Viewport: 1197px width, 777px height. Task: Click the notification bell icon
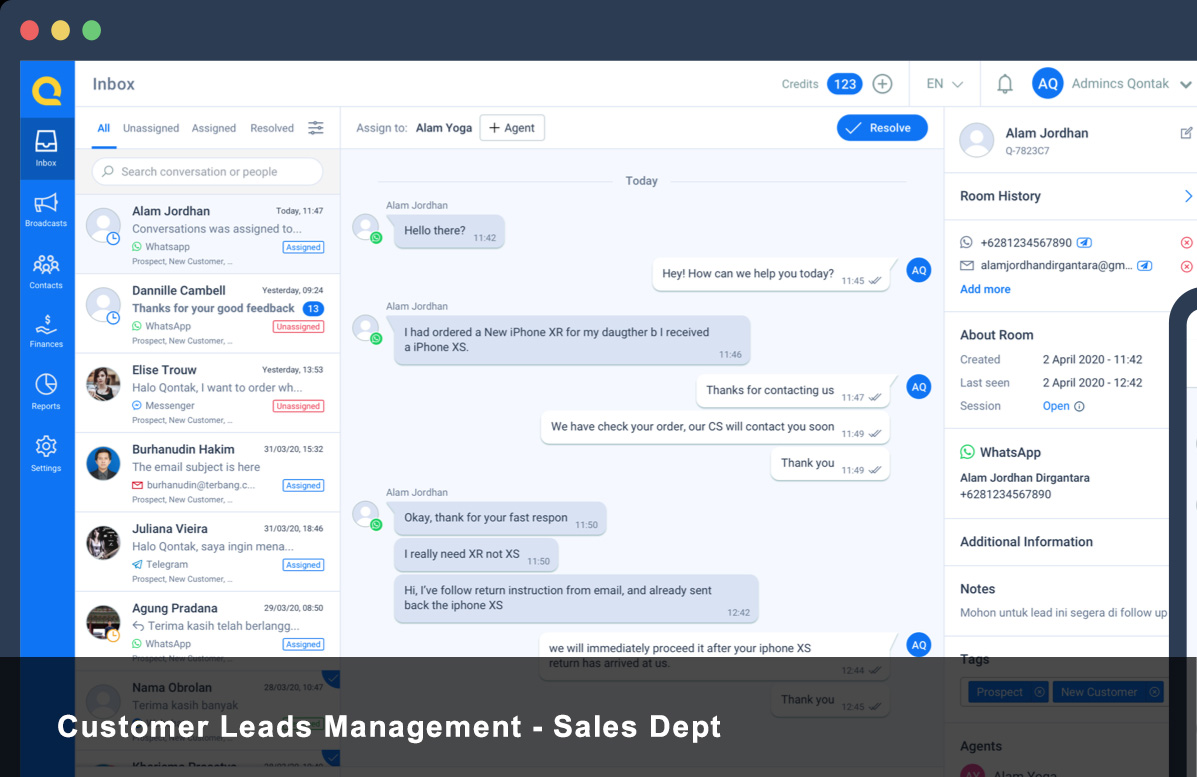pos(1005,84)
